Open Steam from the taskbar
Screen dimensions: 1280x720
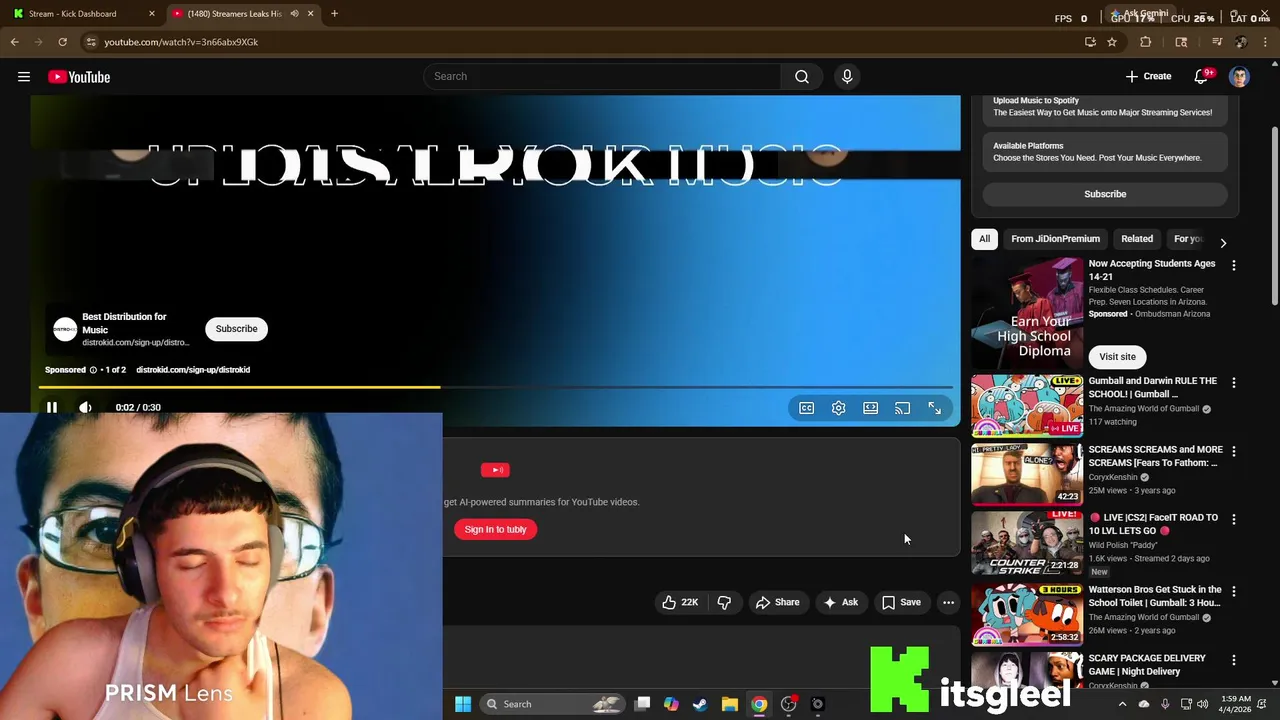700,704
